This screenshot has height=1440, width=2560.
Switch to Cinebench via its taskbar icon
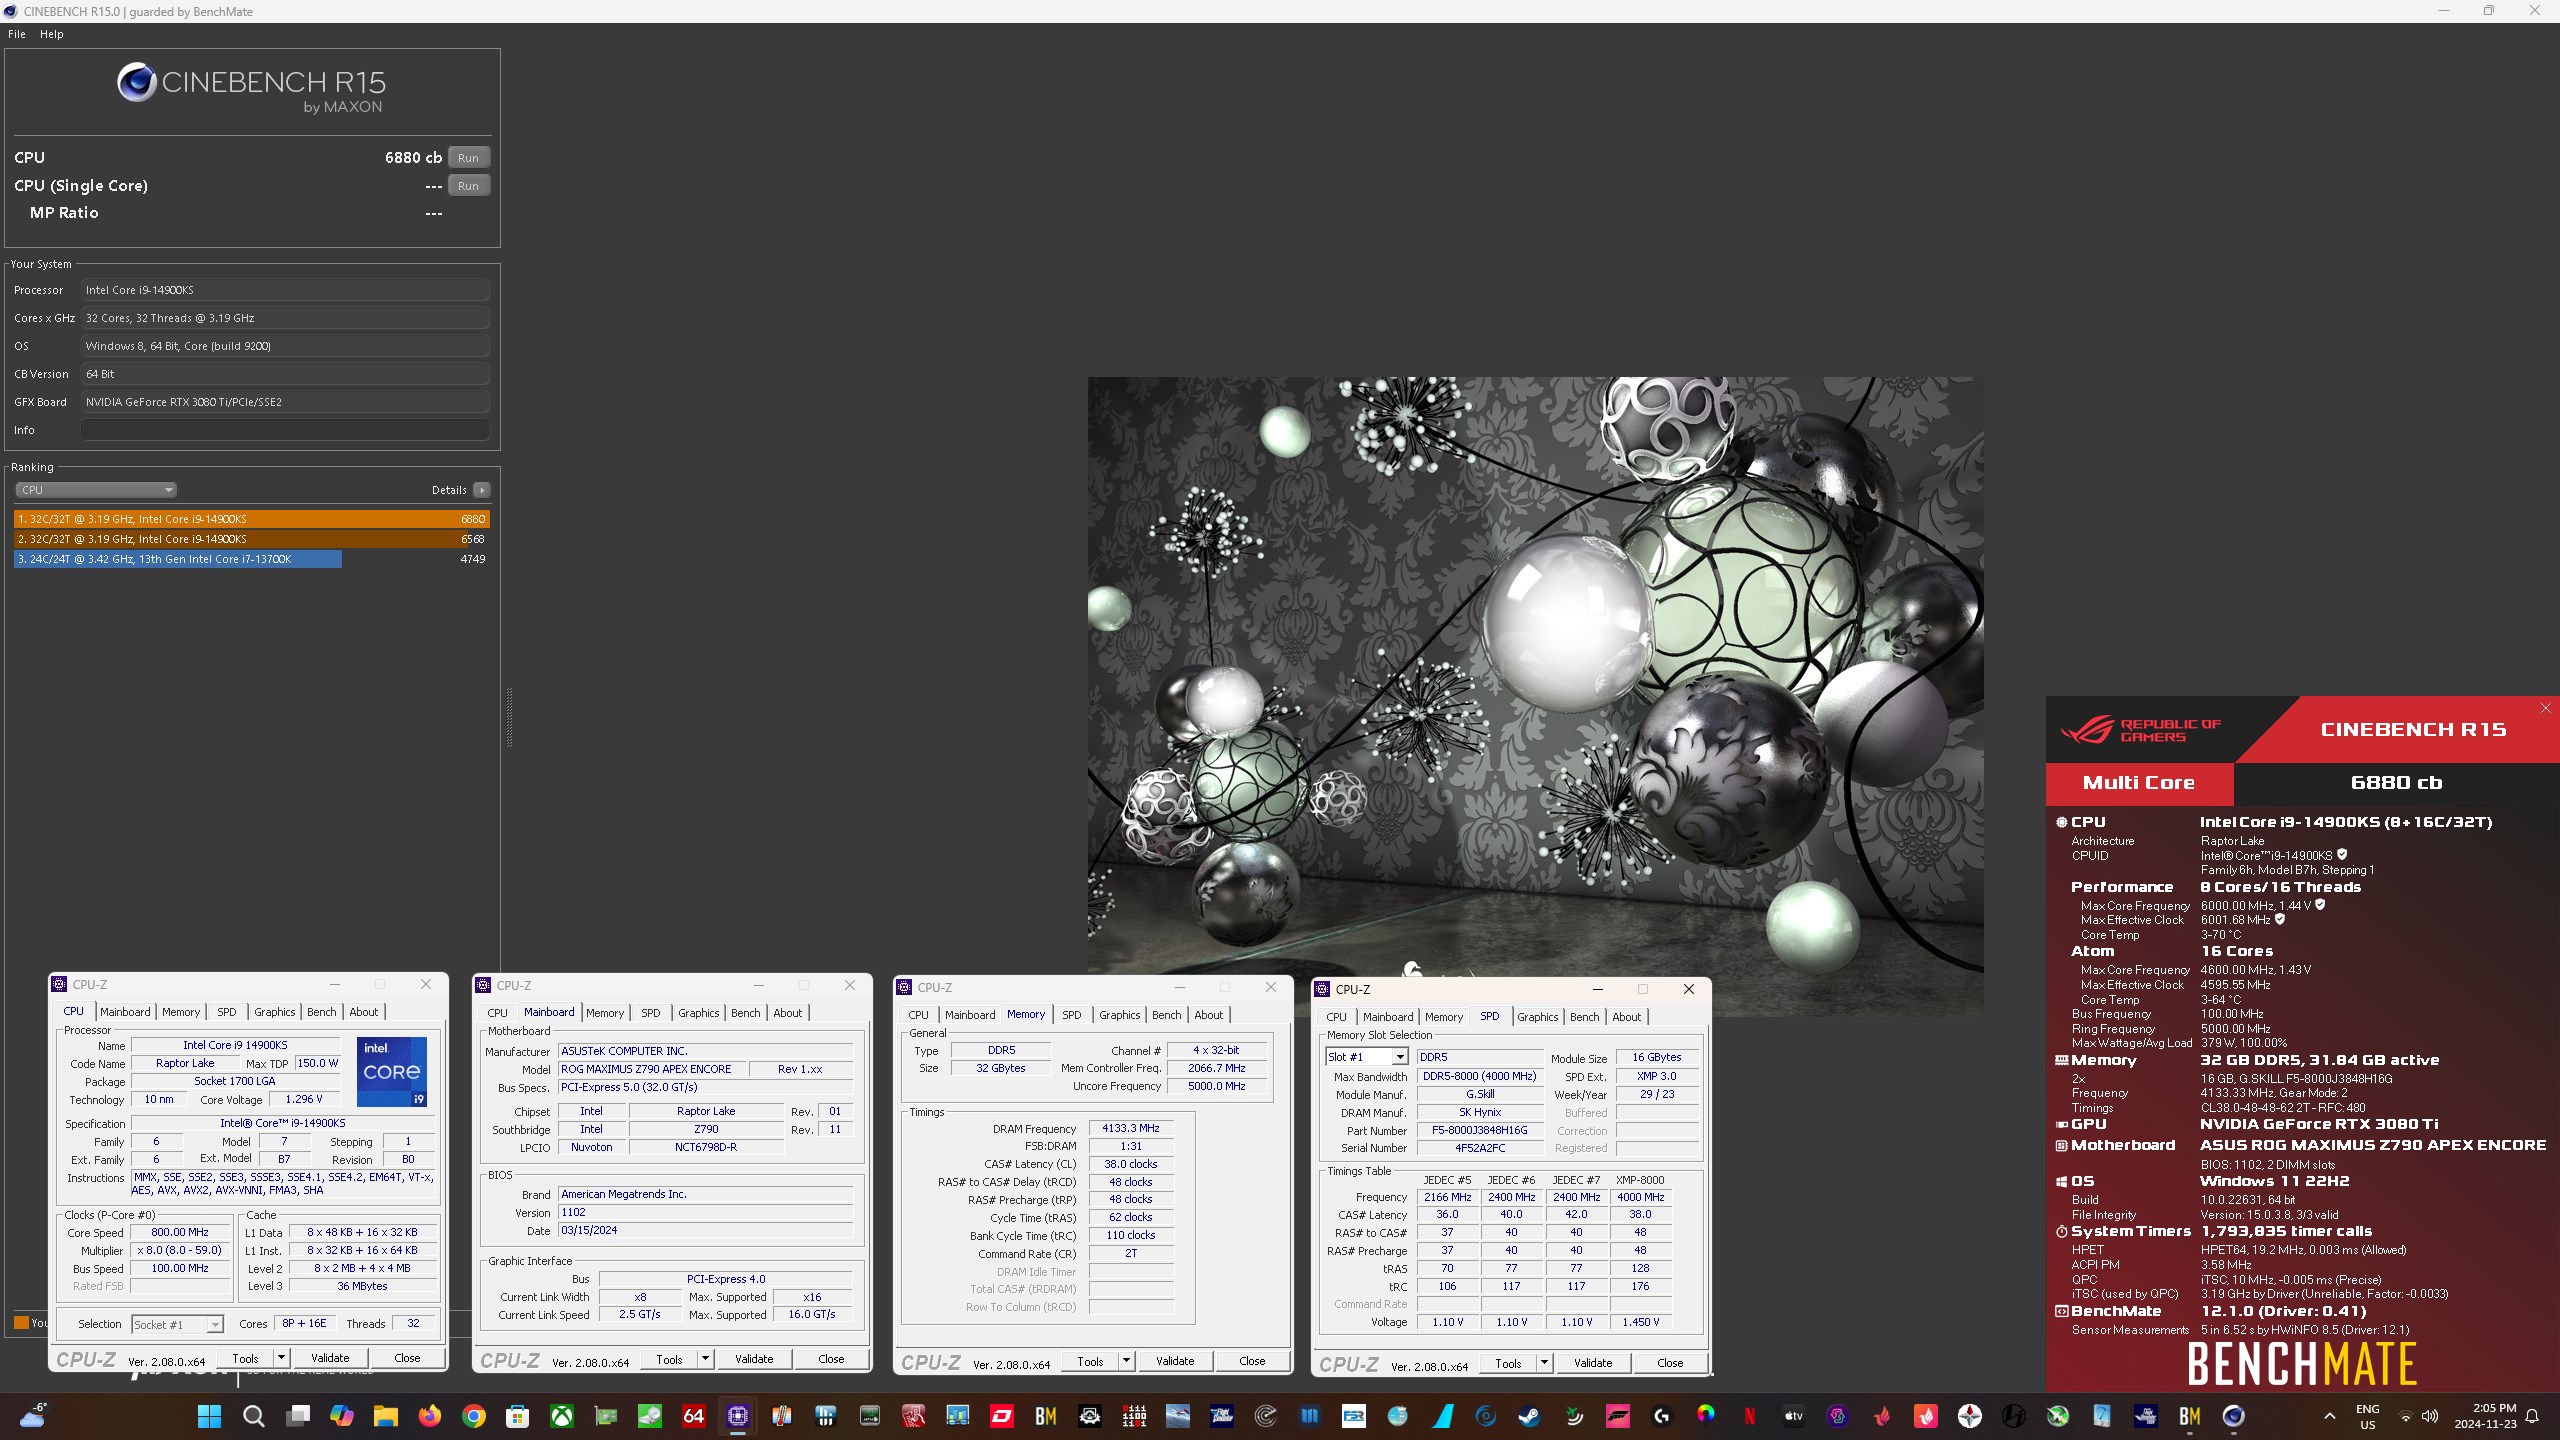2233,1416
